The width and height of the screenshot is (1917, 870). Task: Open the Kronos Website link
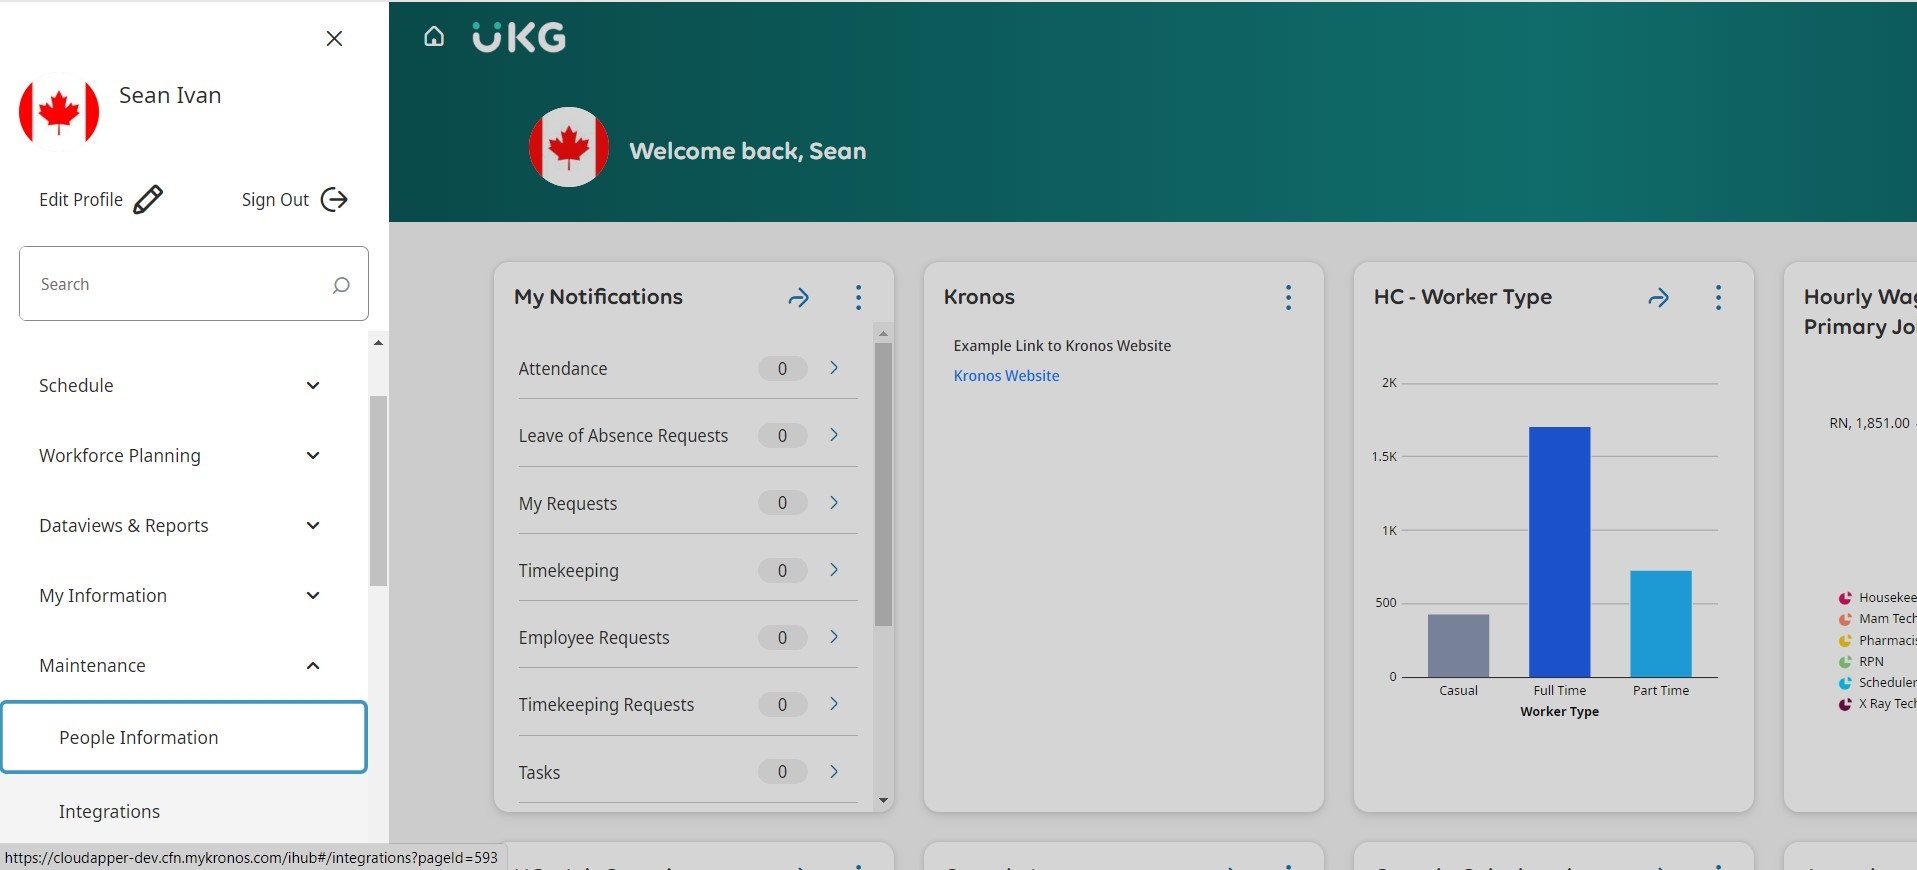(x=1006, y=376)
